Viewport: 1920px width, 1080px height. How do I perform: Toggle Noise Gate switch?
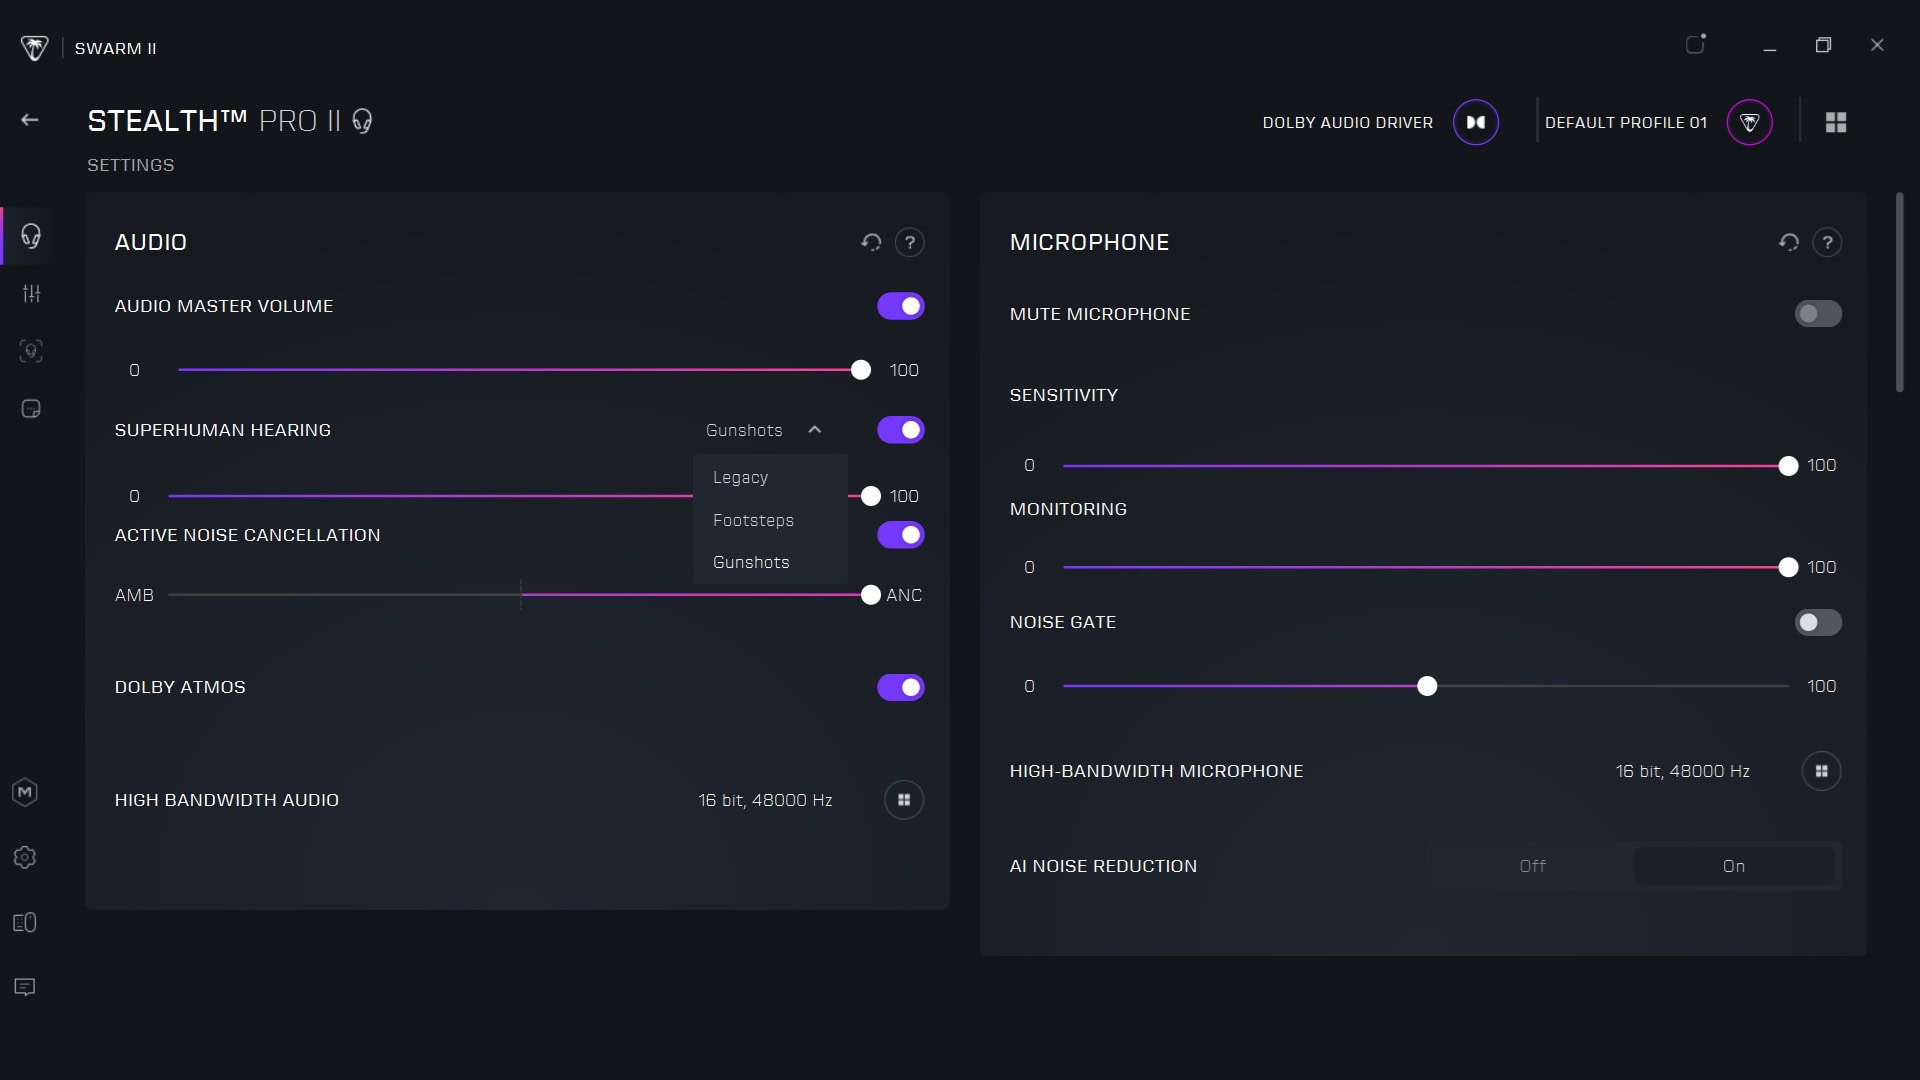coord(1818,622)
